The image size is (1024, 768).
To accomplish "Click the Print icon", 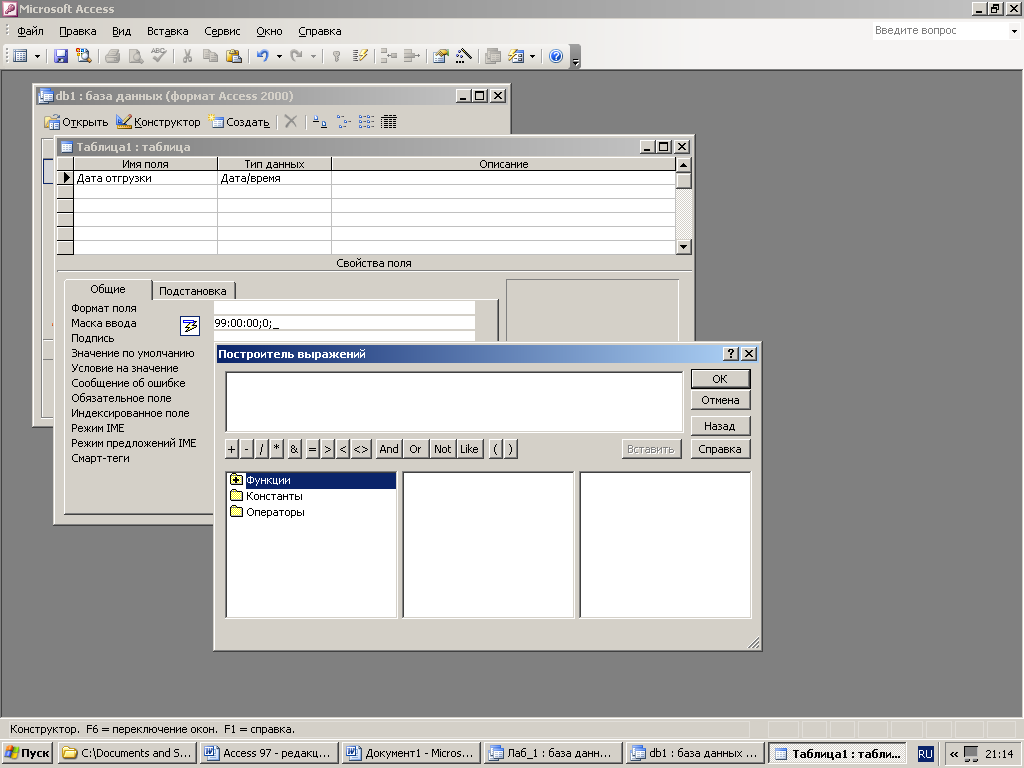I will [112, 56].
